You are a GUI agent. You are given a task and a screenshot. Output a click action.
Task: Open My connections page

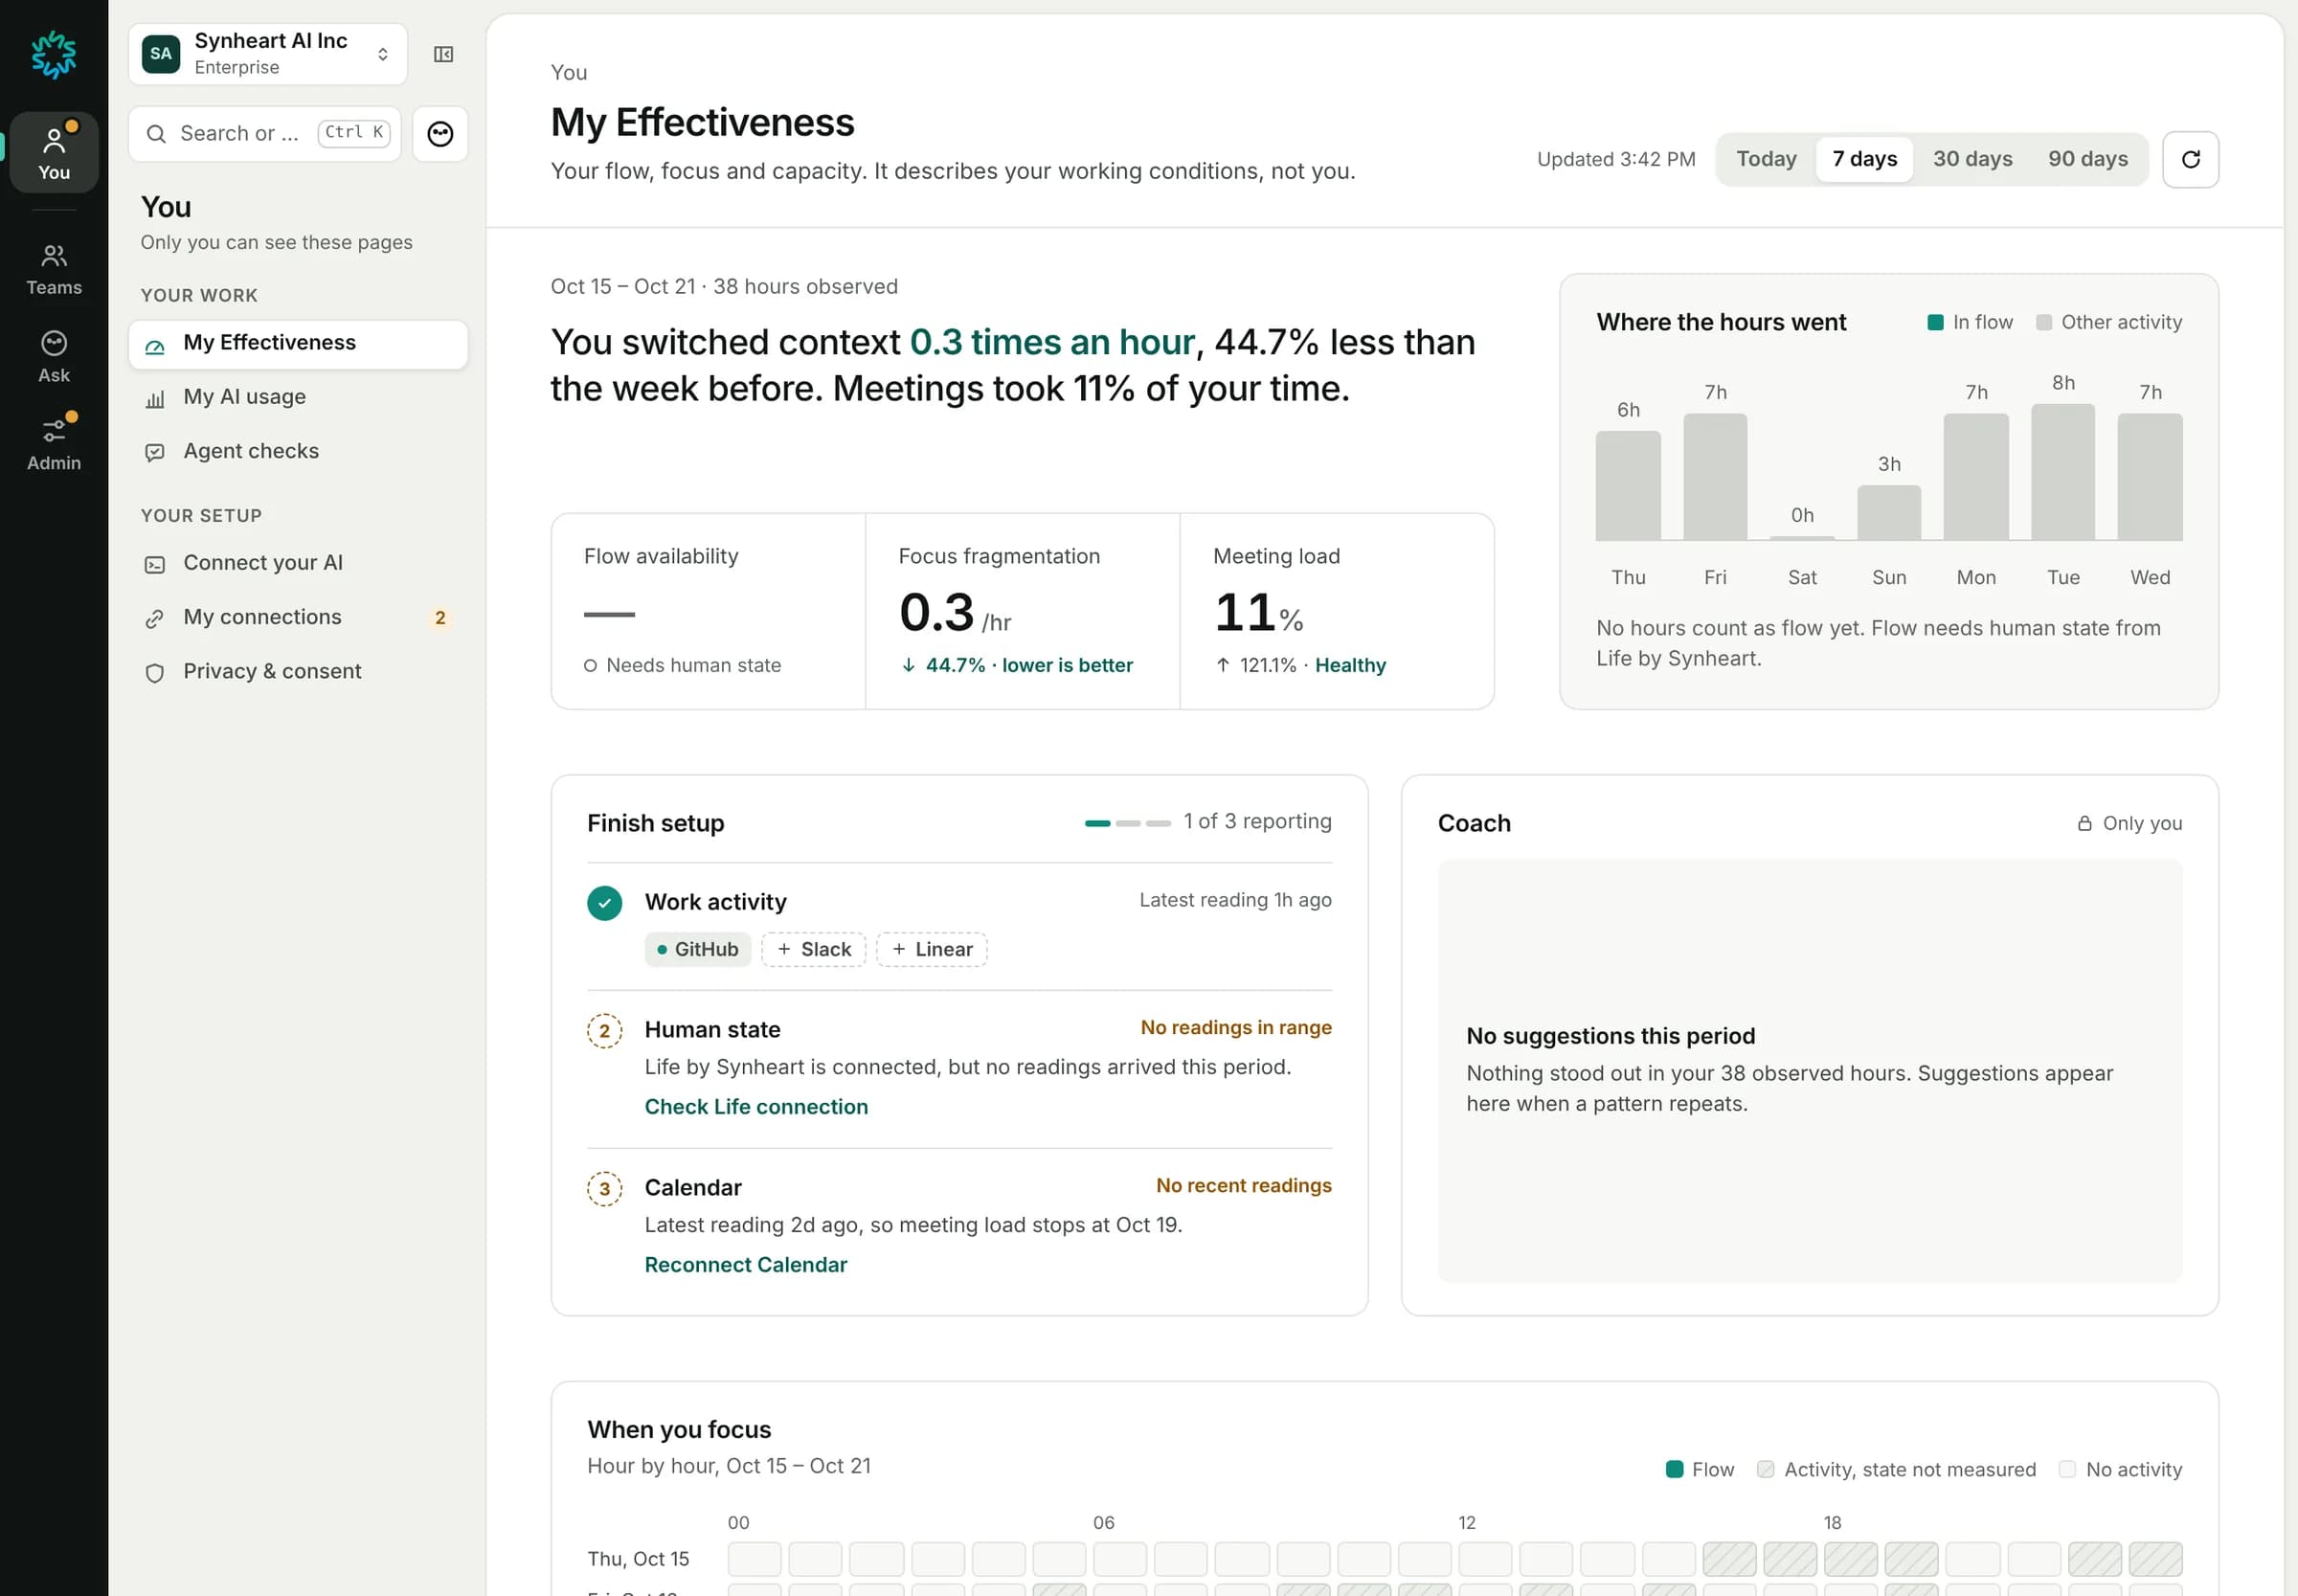[x=298, y=618]
